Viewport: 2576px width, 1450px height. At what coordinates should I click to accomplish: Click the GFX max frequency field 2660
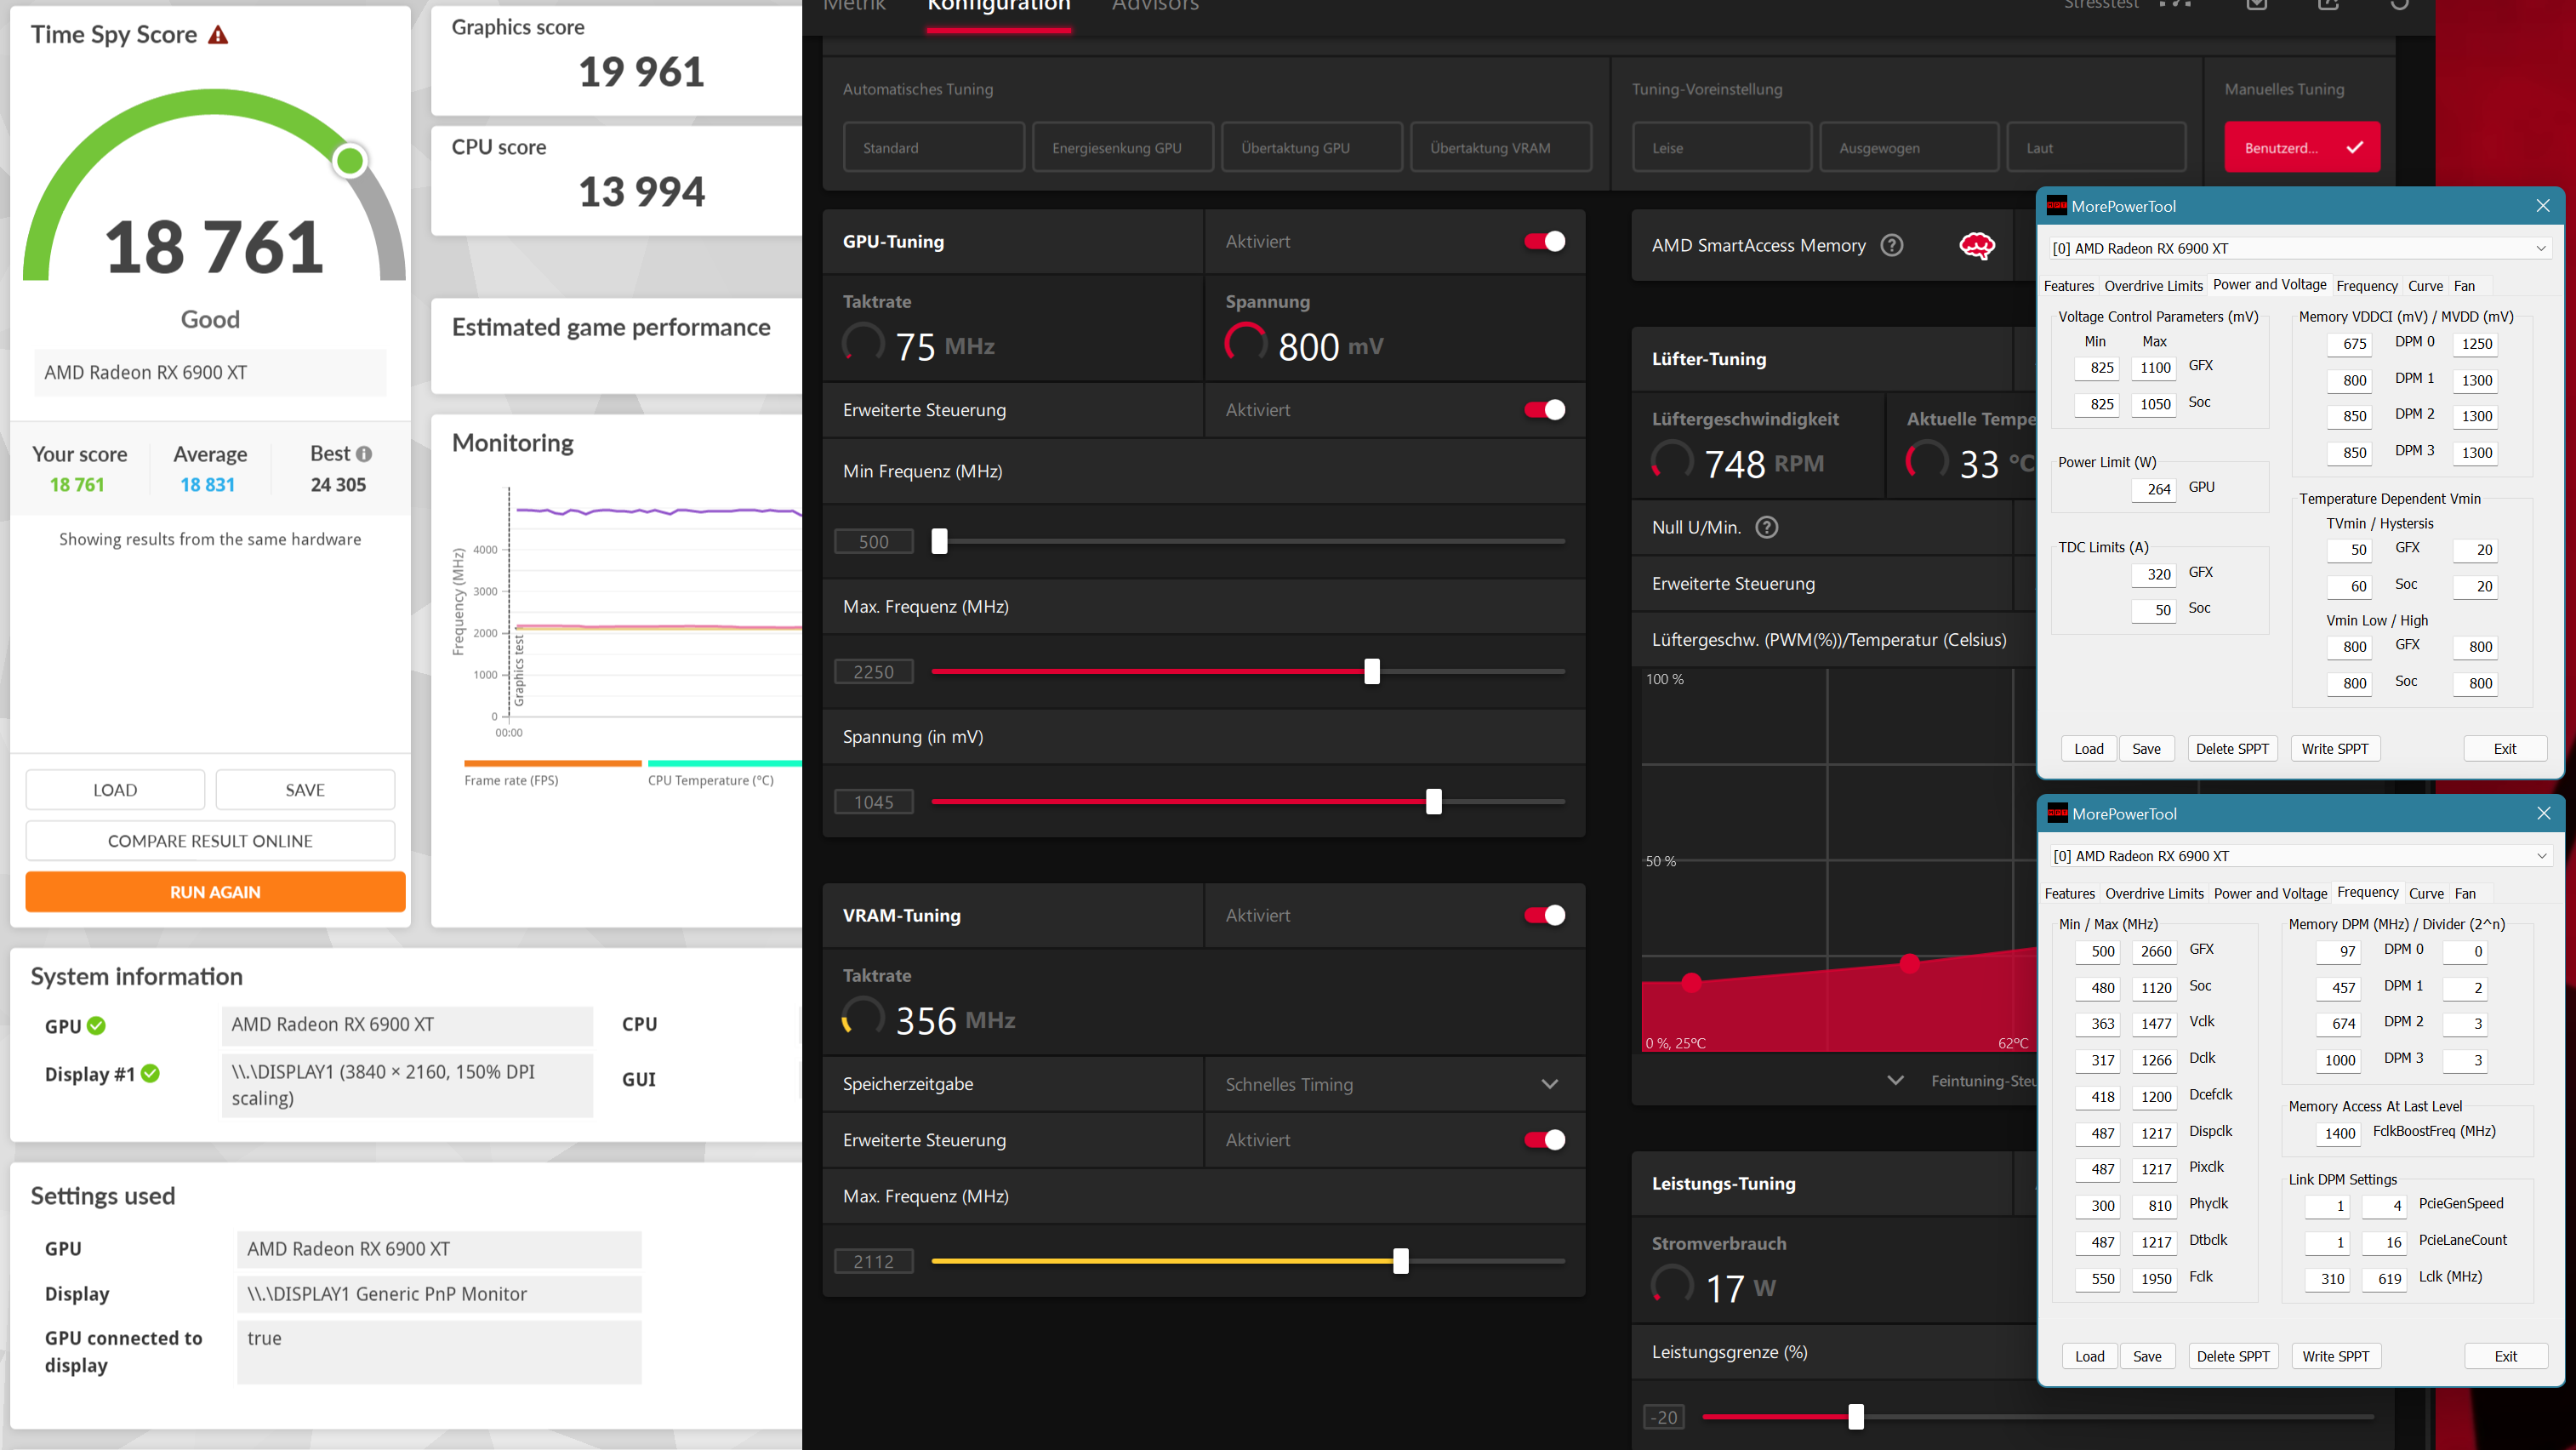2154,951
